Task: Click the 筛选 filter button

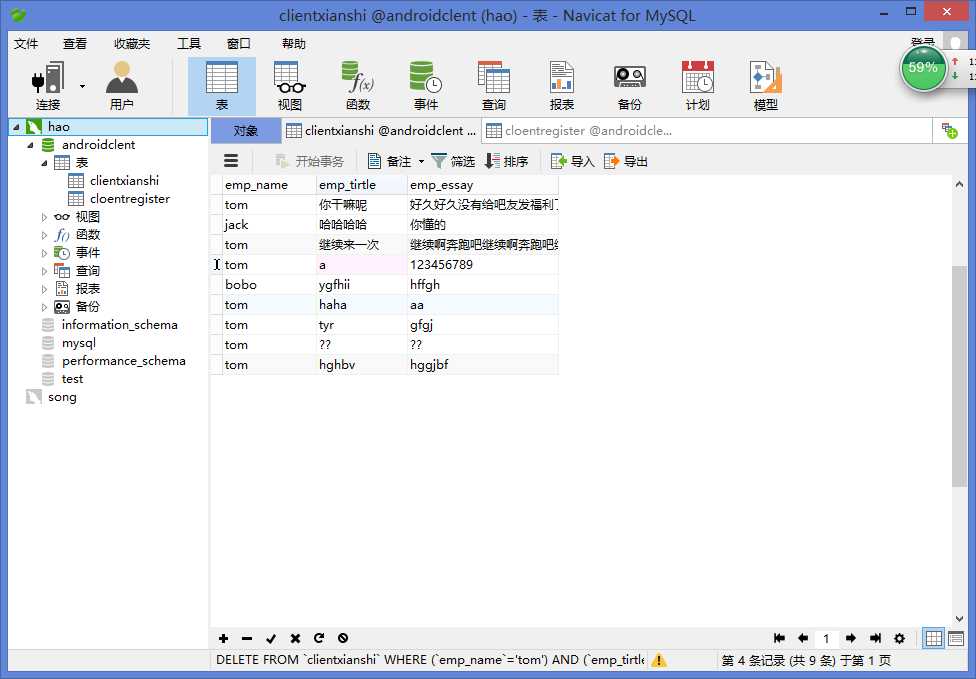Action: tap(453, 162)
